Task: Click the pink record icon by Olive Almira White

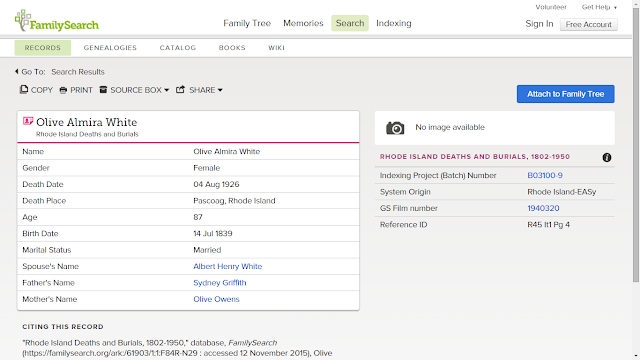Action: [28, 121]
